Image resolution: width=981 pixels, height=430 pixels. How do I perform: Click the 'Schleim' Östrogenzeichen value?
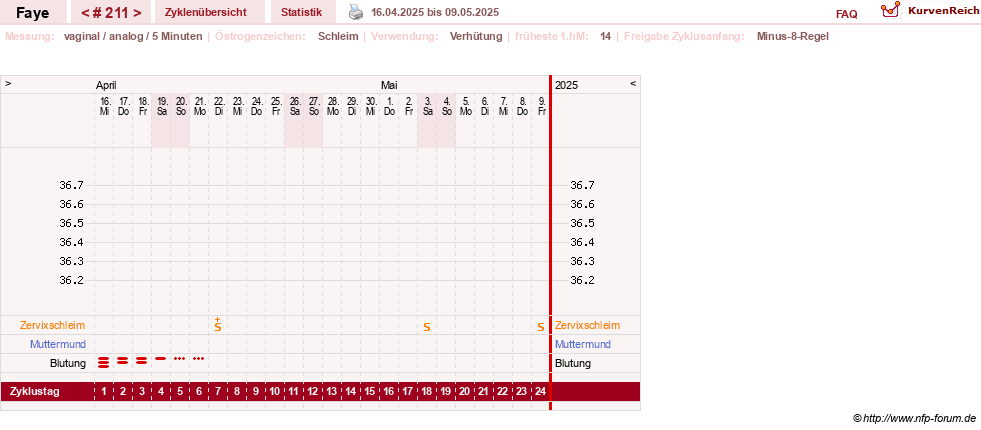pyautogui.click(x=338, y=36)
